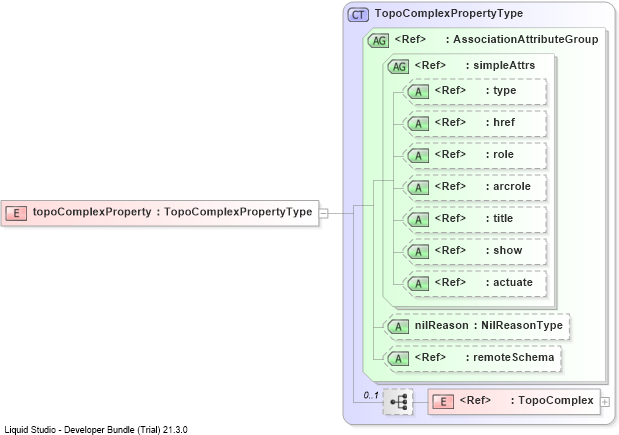Select the ': arcrole' attribute label
Image resolution: width=619 pixels, height=435 pixels.
click(508, 186)
